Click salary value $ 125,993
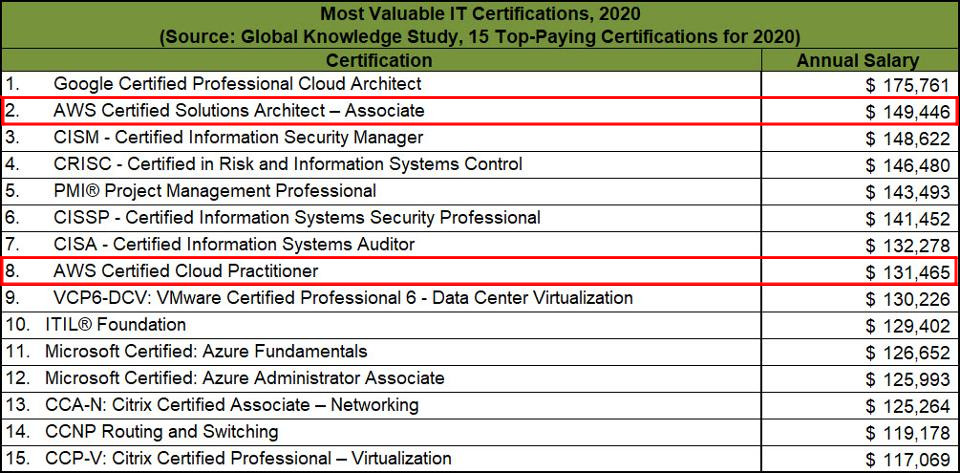 907,379
